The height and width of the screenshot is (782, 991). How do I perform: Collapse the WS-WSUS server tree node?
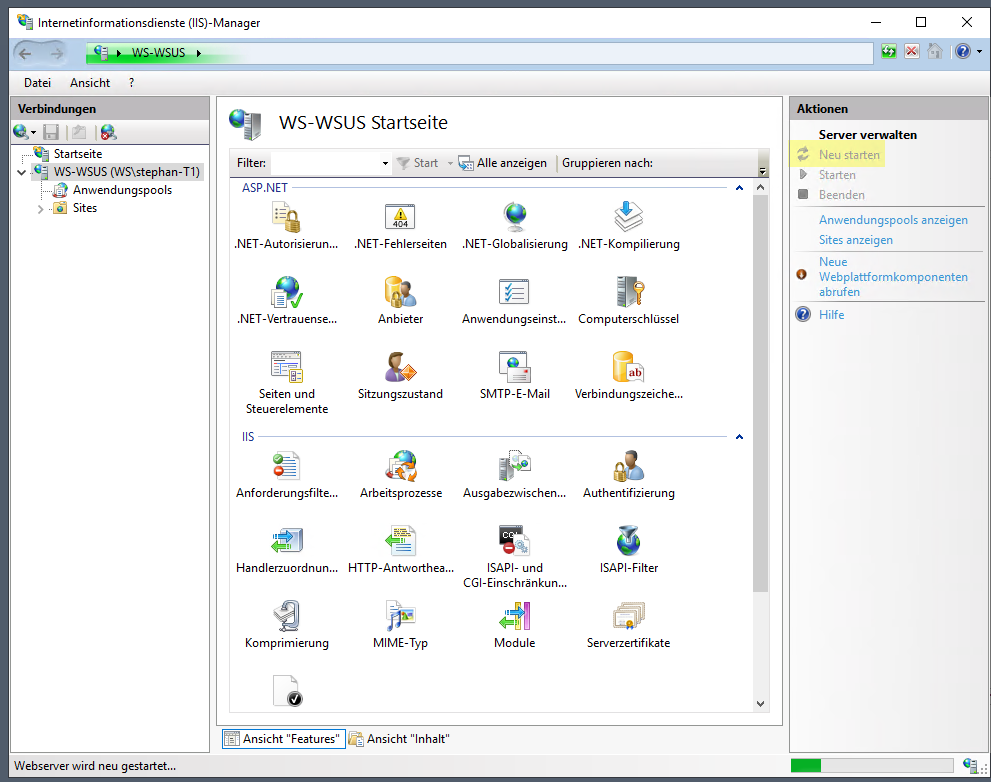click(21, 172)
